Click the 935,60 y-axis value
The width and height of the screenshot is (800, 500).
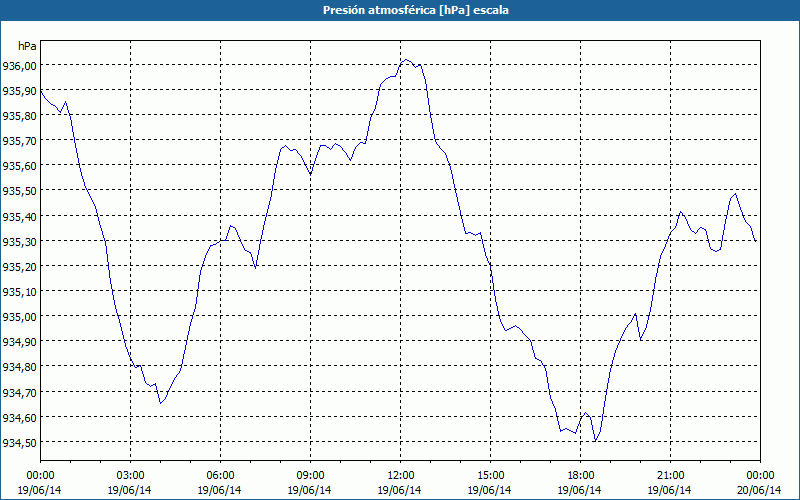pos(19,166)
